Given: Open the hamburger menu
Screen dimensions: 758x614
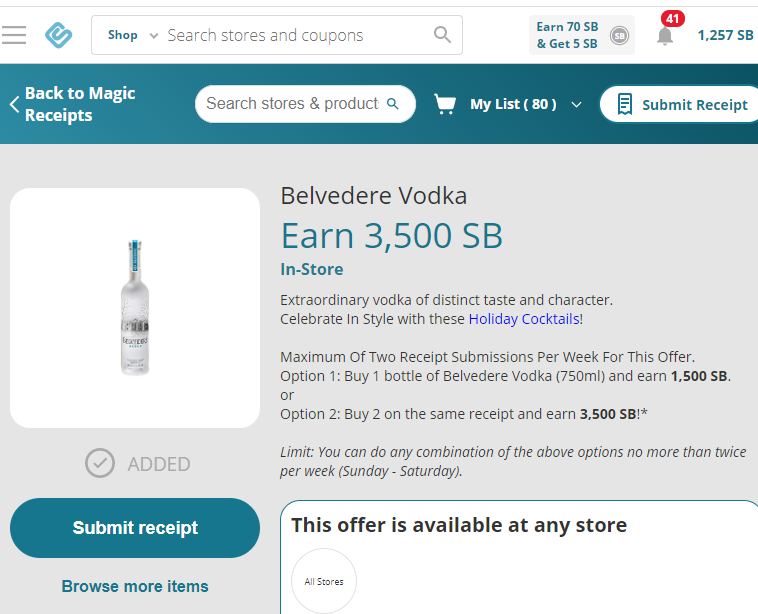Looking at the screenshot, I should click(14, 35).
